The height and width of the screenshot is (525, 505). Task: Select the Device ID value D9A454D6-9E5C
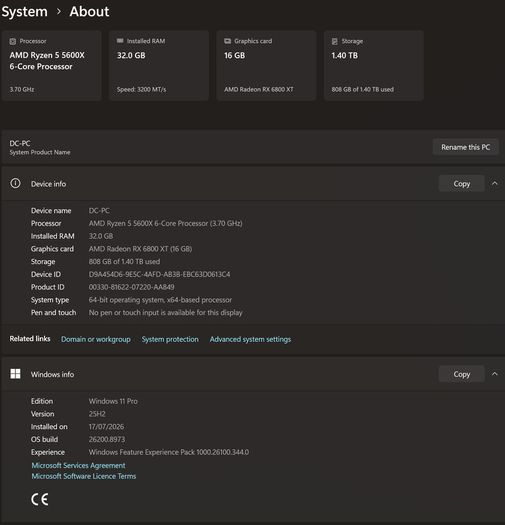159,274
